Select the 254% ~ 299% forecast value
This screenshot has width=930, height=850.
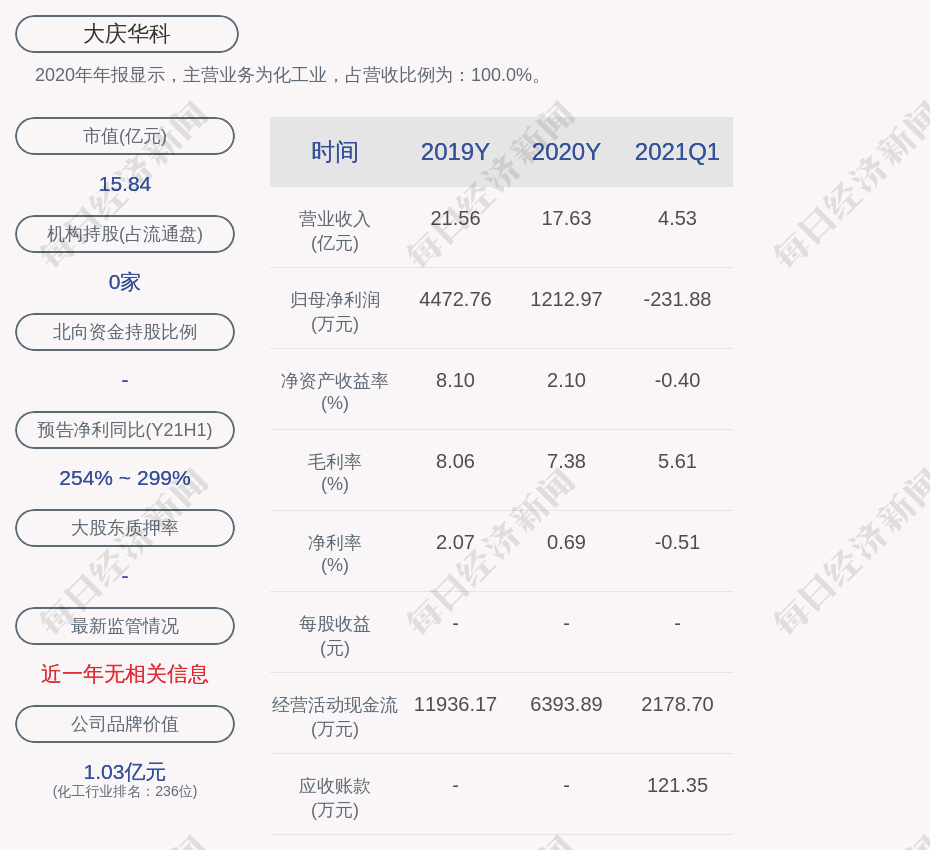tap(125, 478)
